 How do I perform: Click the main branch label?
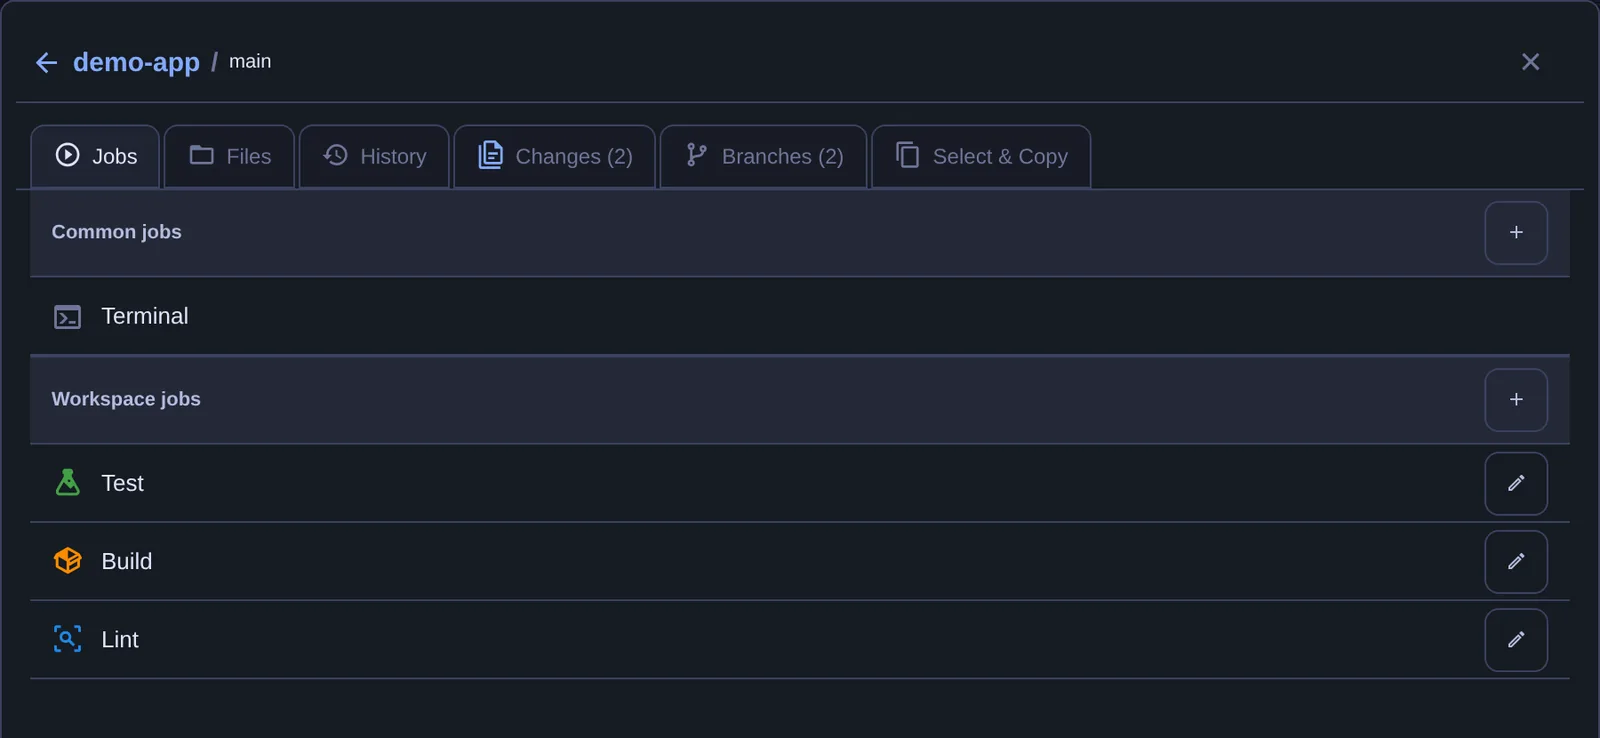coord(250,61)
